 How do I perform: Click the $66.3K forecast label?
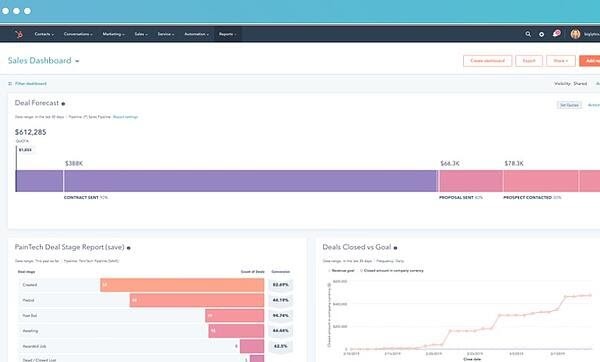tap(450, 163)
